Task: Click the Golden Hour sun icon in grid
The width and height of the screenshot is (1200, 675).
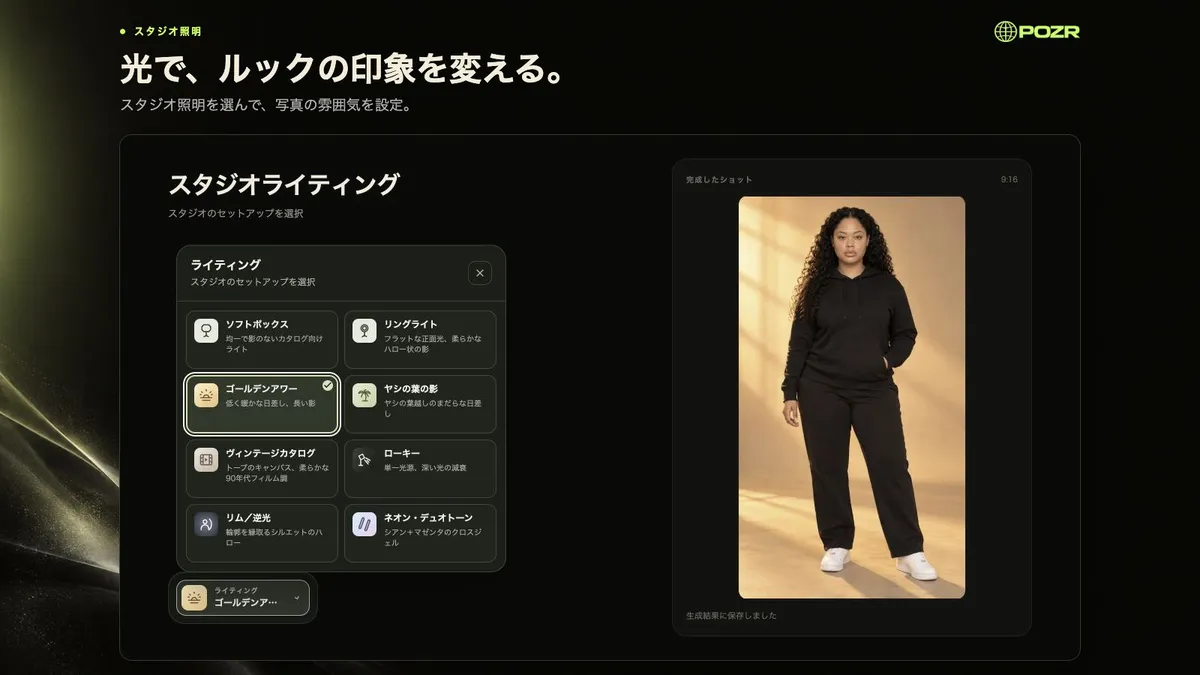Action: [x=207, y=395]
